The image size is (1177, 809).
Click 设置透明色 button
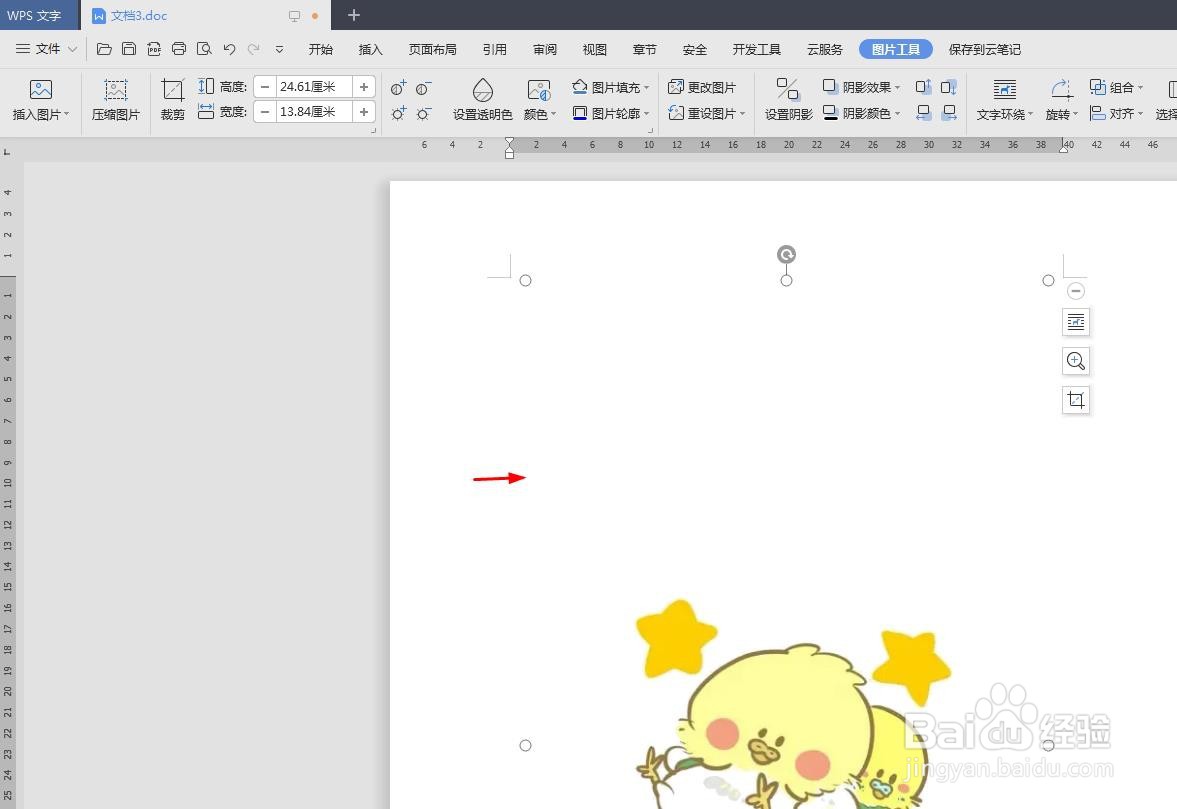(483, 101)
